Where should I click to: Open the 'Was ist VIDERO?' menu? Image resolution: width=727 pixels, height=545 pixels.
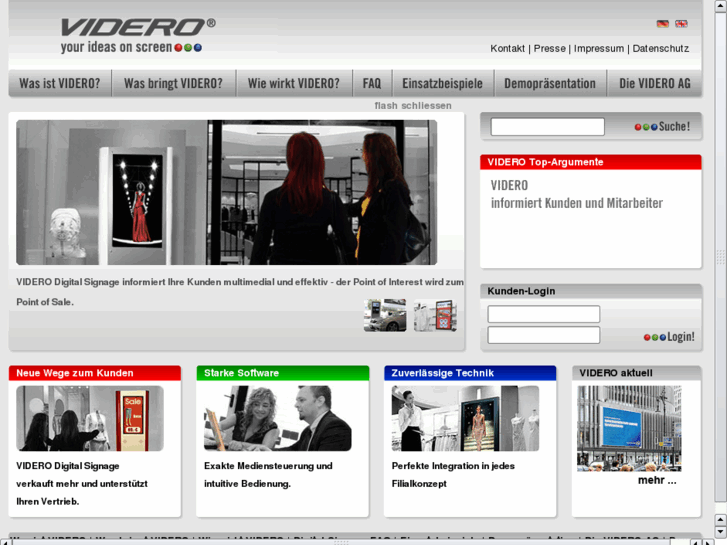(60, 83)
